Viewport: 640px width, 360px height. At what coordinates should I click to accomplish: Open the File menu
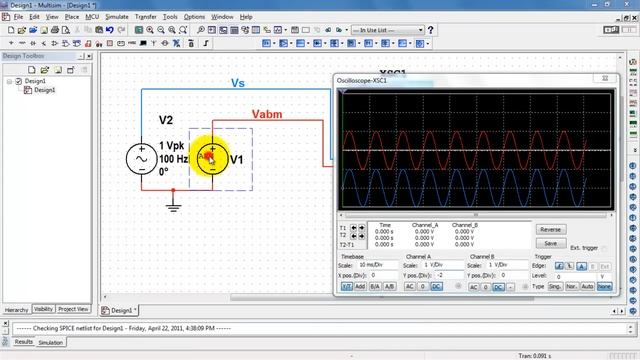[x=18, y=17]
